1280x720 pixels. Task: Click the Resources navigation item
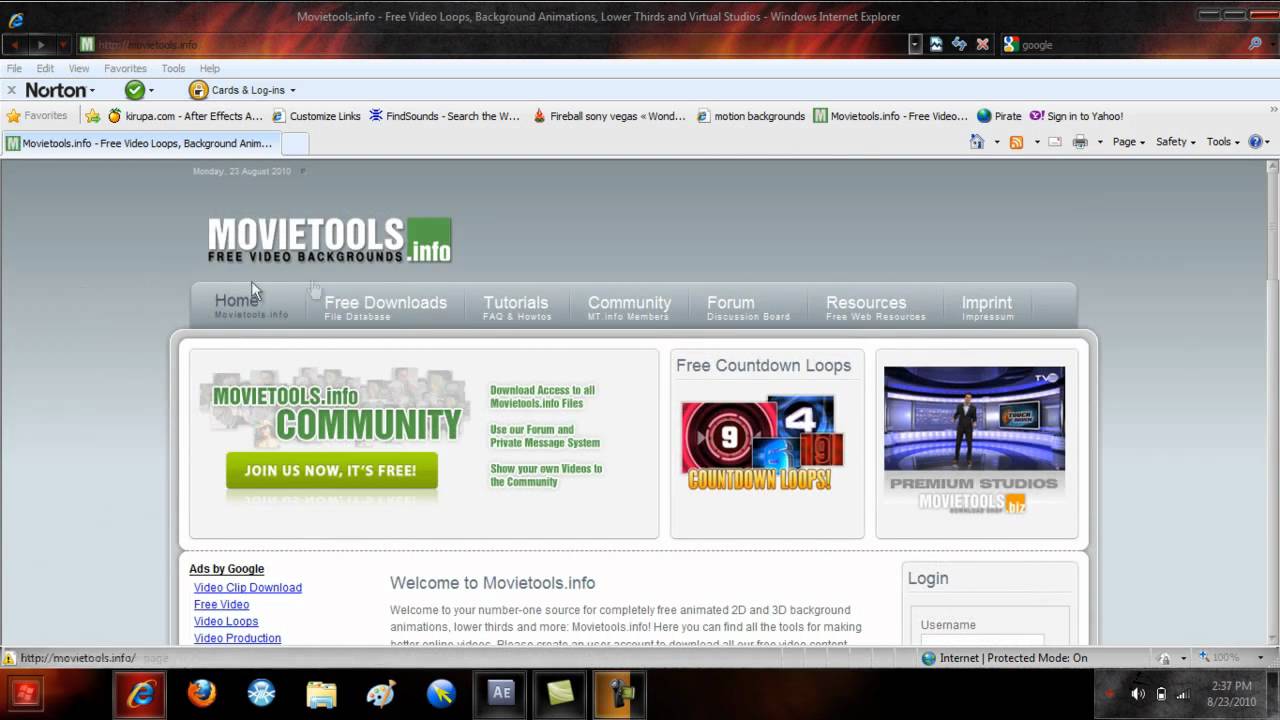click(875, 307)
